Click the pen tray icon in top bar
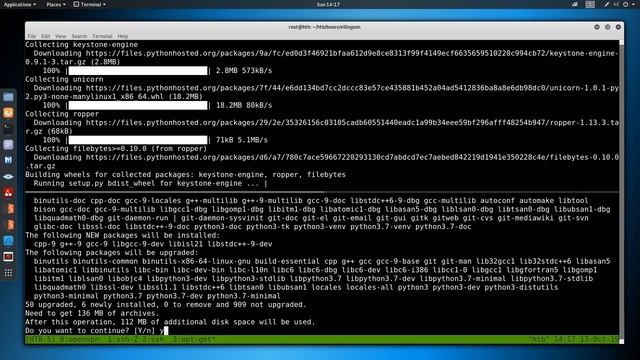The image size is (640, 360). (607, 4)
